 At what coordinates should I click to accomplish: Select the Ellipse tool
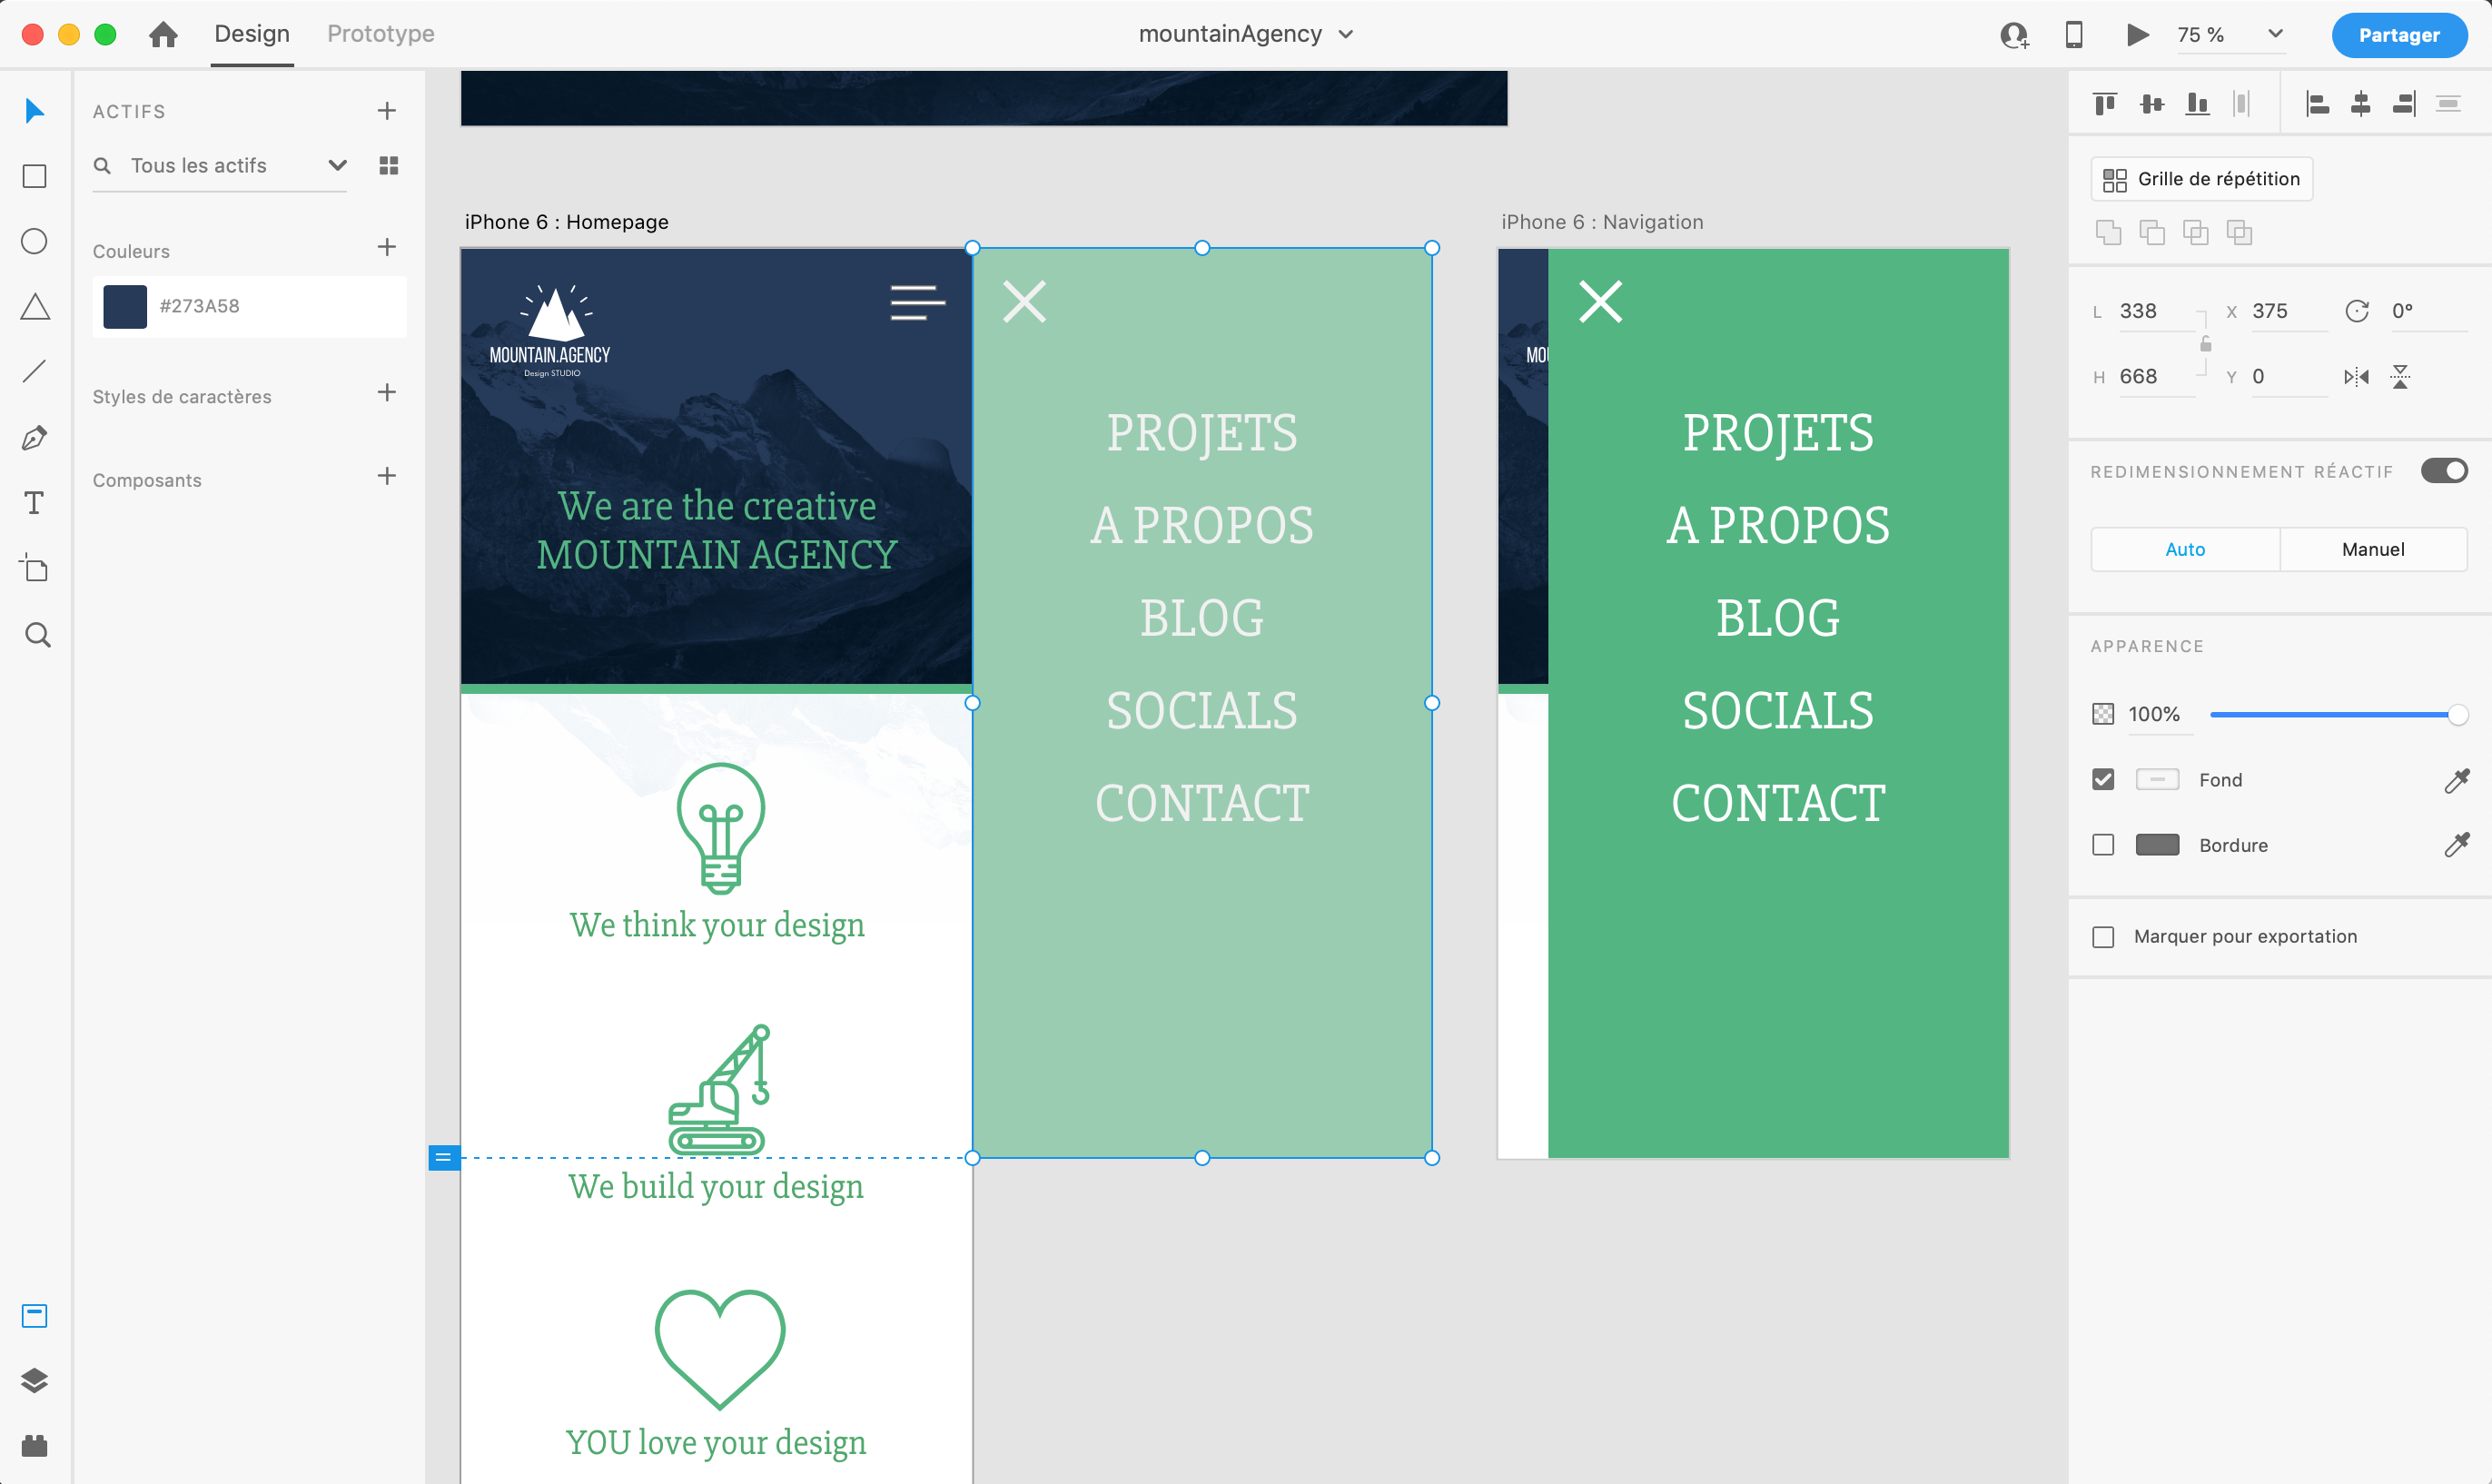[35, 241]
